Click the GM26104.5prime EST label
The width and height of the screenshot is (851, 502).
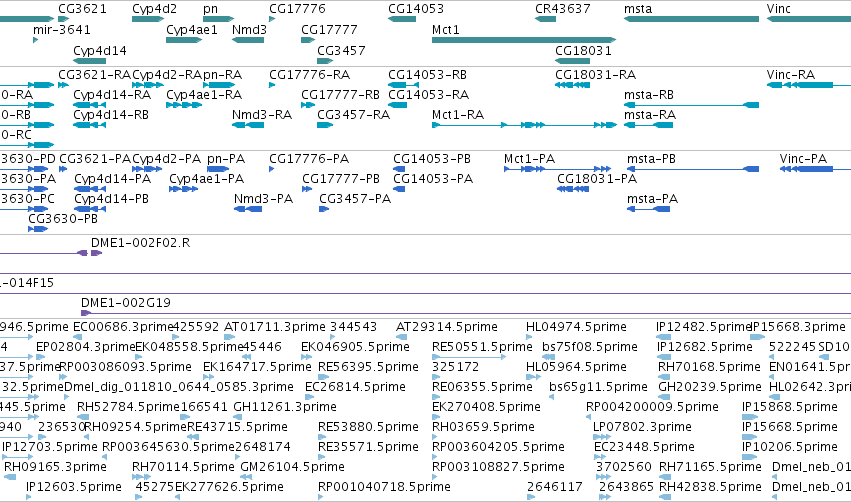(292, 467)
